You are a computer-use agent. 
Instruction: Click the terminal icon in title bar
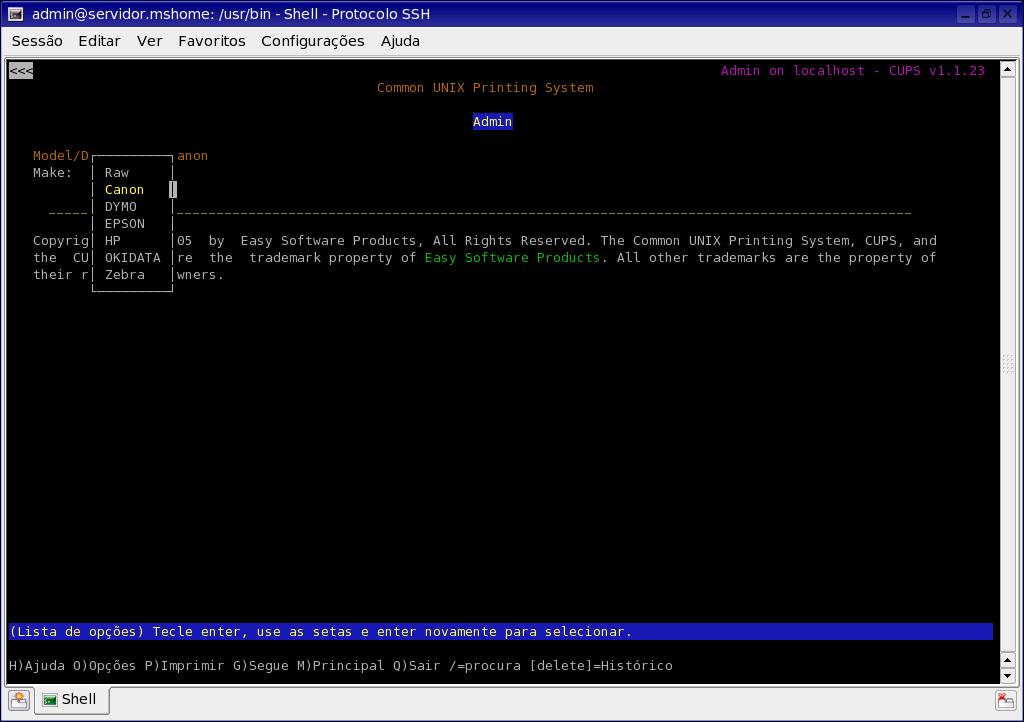[16, 14]
